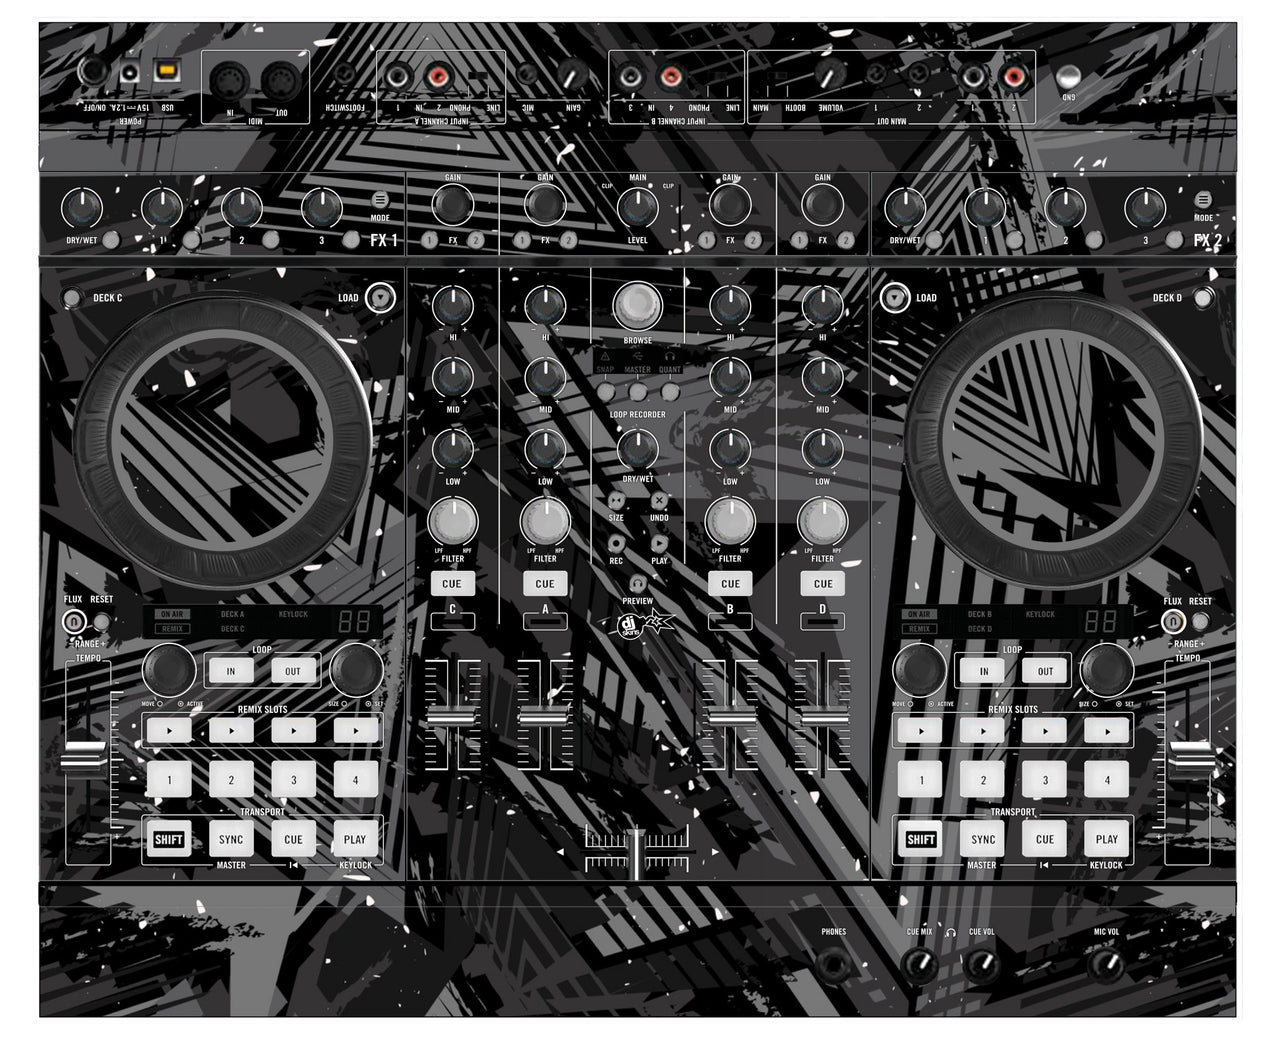This screenshot has height=1053, width=1280.
Task: Click the LOAD arrow for Deck D
Action: (893, 296)
